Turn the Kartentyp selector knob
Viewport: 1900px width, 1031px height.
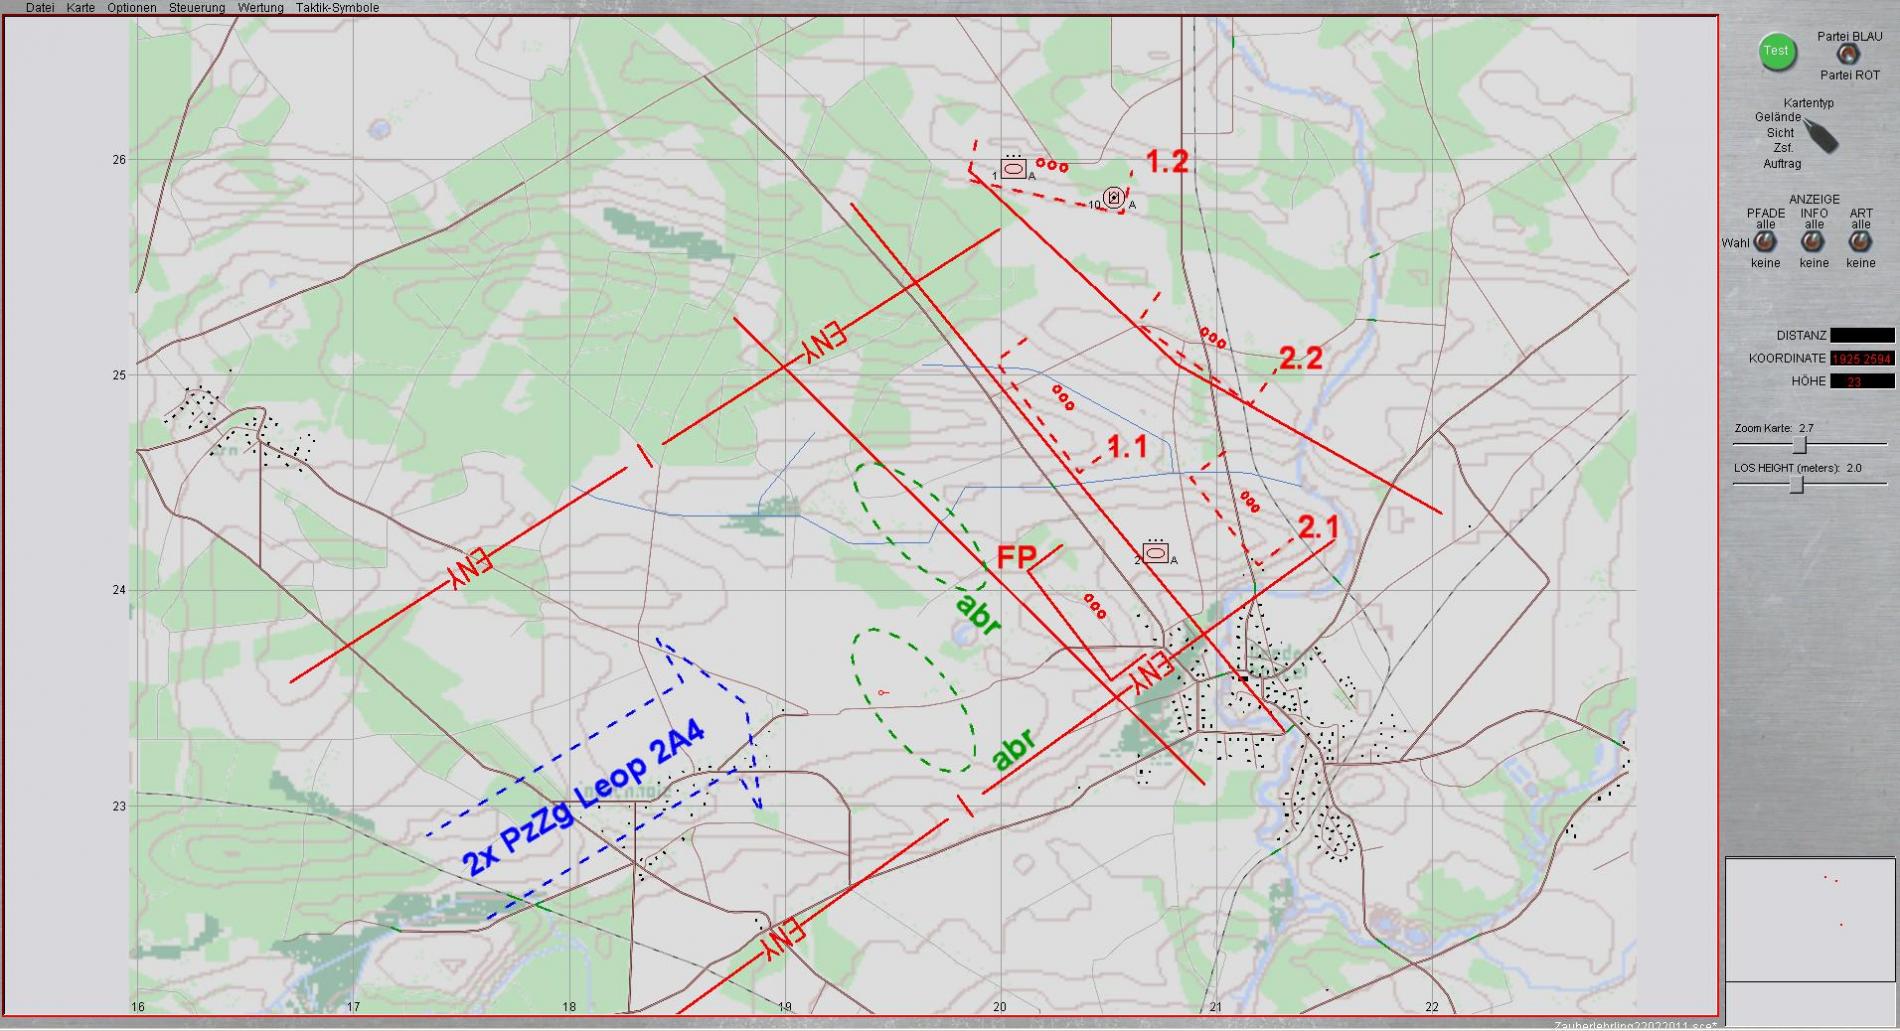coord(1822,136)
